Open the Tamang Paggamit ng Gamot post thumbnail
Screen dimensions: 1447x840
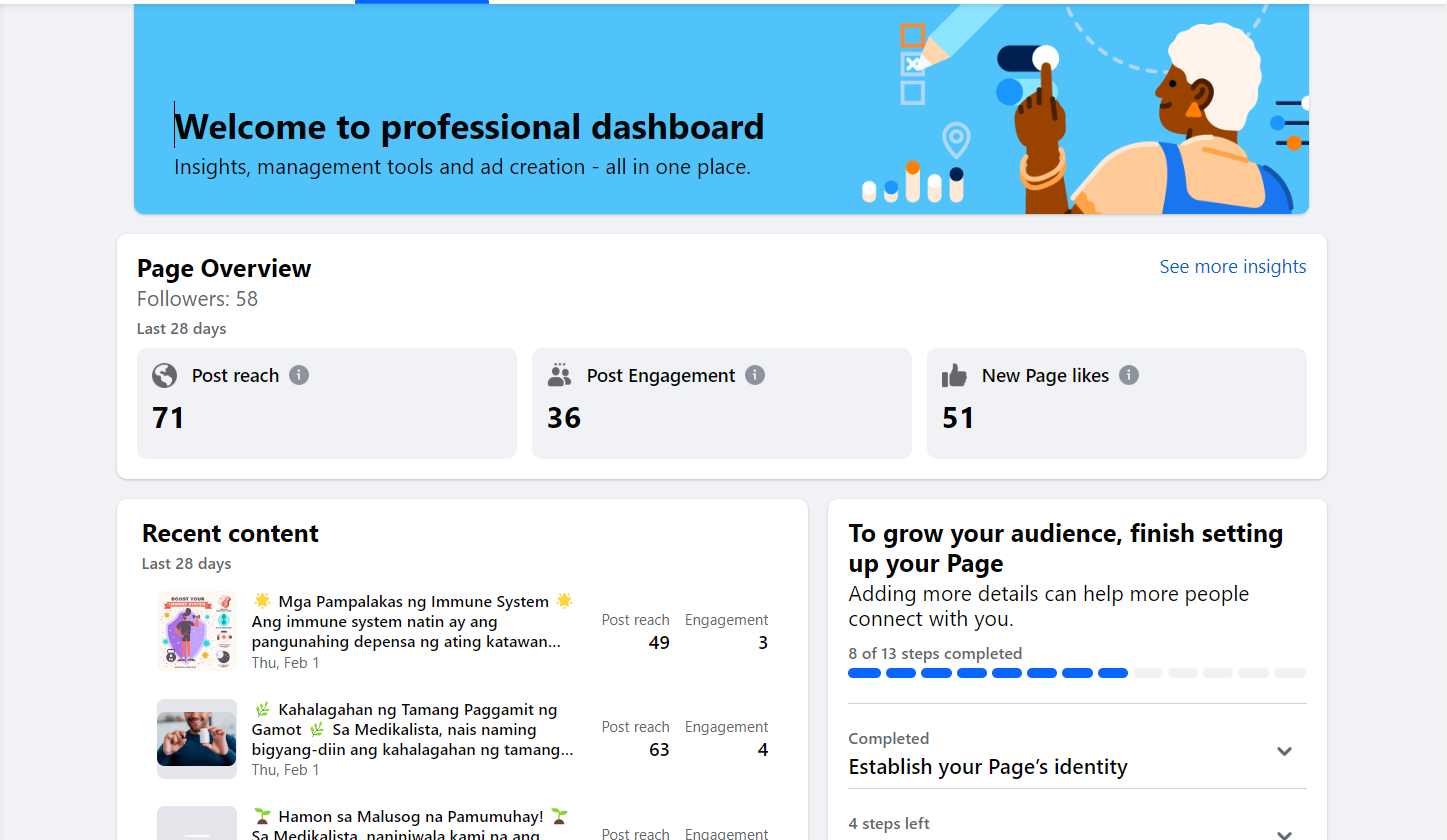[197, 739]
